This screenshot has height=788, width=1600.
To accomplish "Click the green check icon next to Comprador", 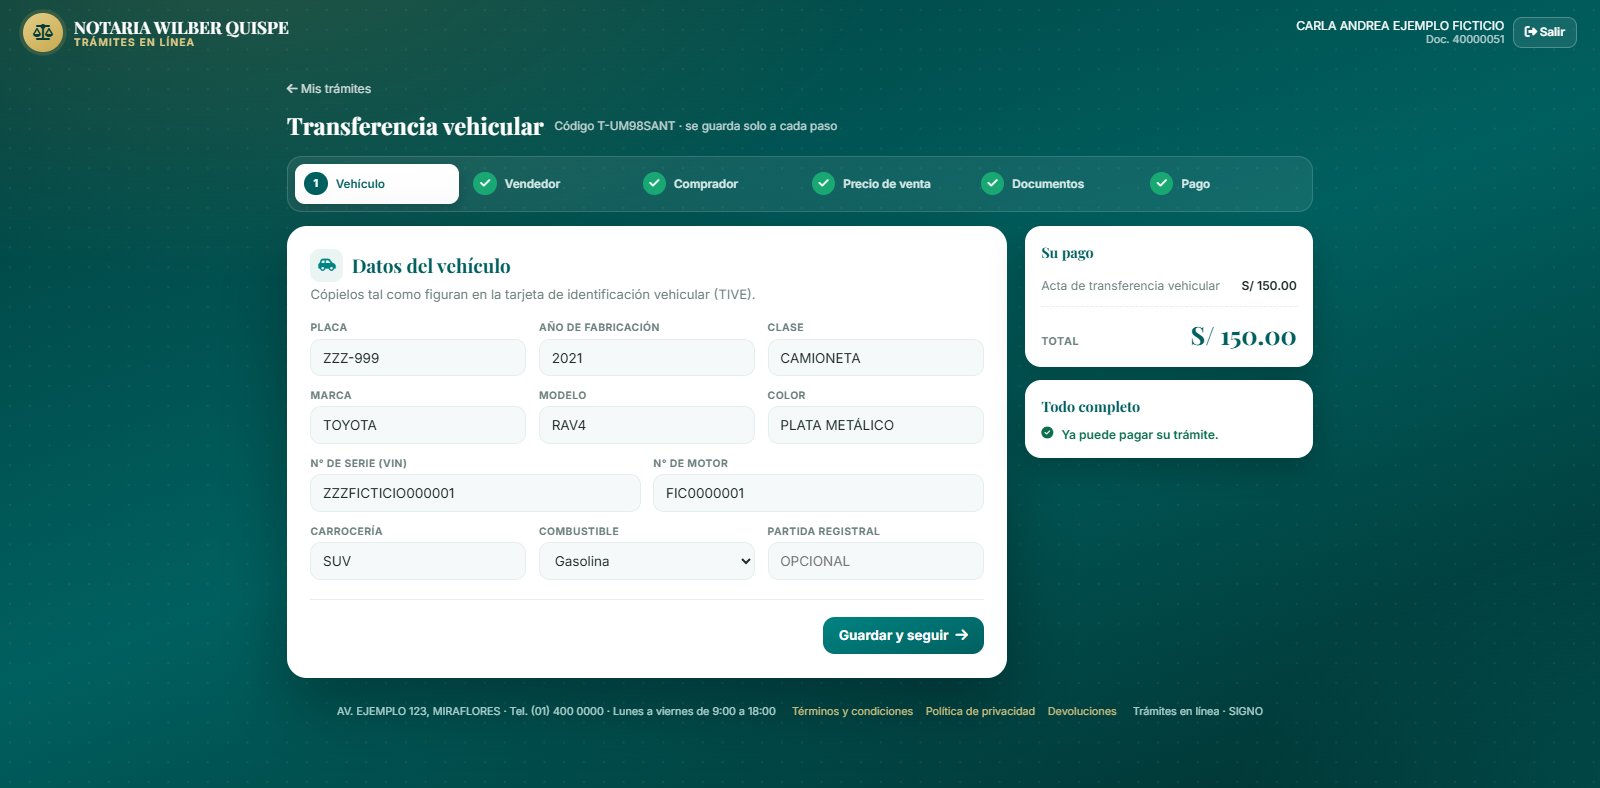I will point(654,184).
